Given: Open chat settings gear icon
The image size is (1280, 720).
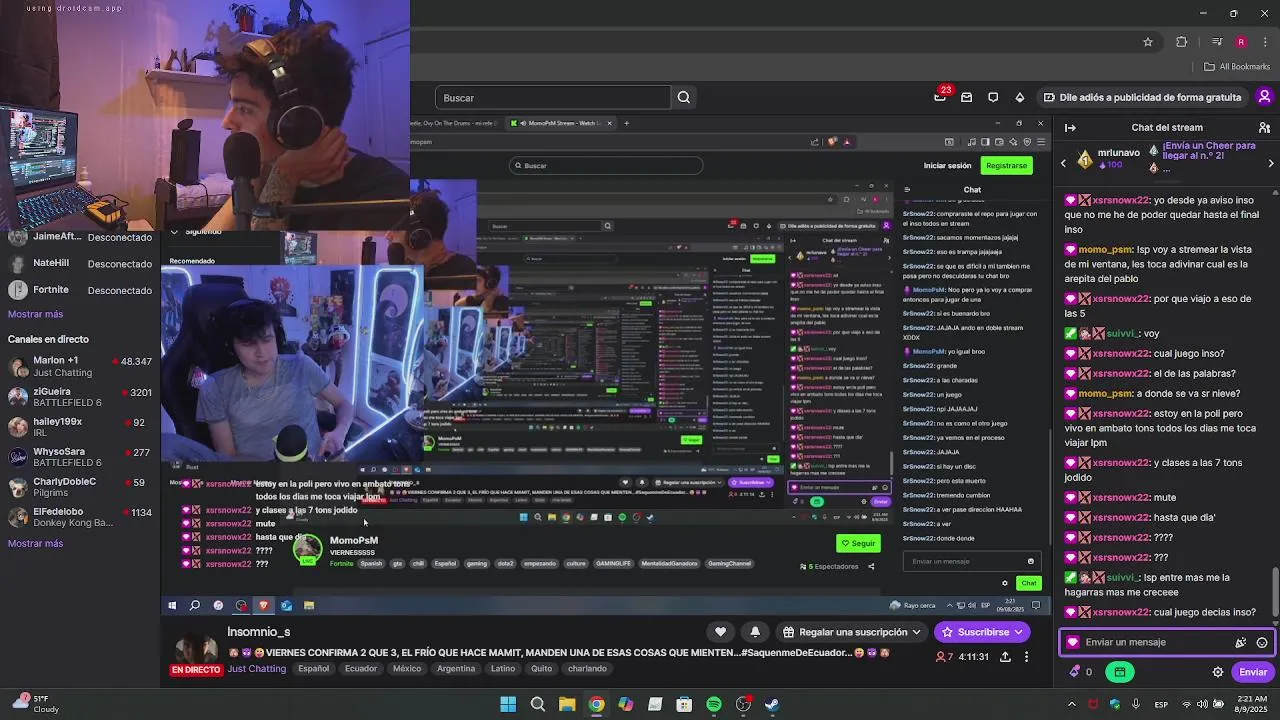Looking at the screenshot, I should pos(1218,672).
